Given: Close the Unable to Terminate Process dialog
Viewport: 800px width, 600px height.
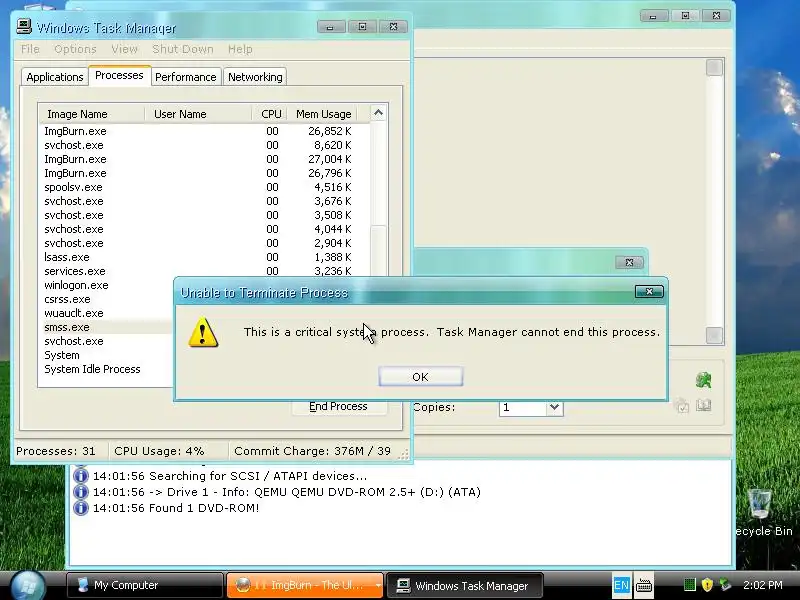Looking at the screenshot, I should (649, 291).
